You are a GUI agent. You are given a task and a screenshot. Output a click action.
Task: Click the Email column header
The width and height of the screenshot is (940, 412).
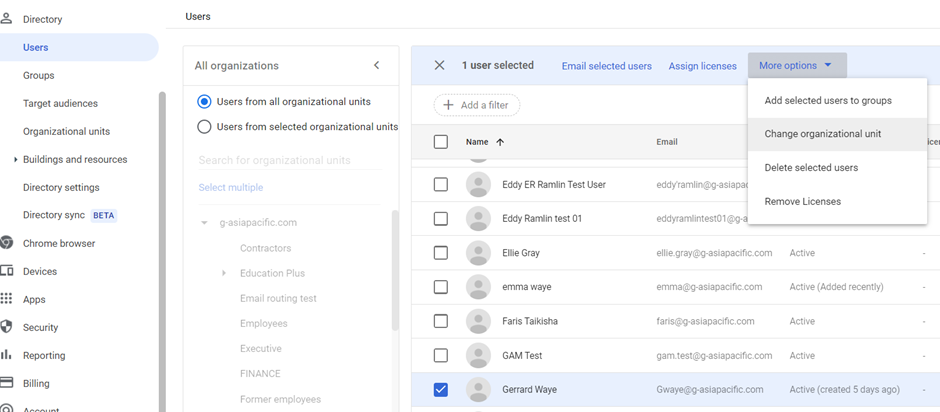tap(667, 142)
